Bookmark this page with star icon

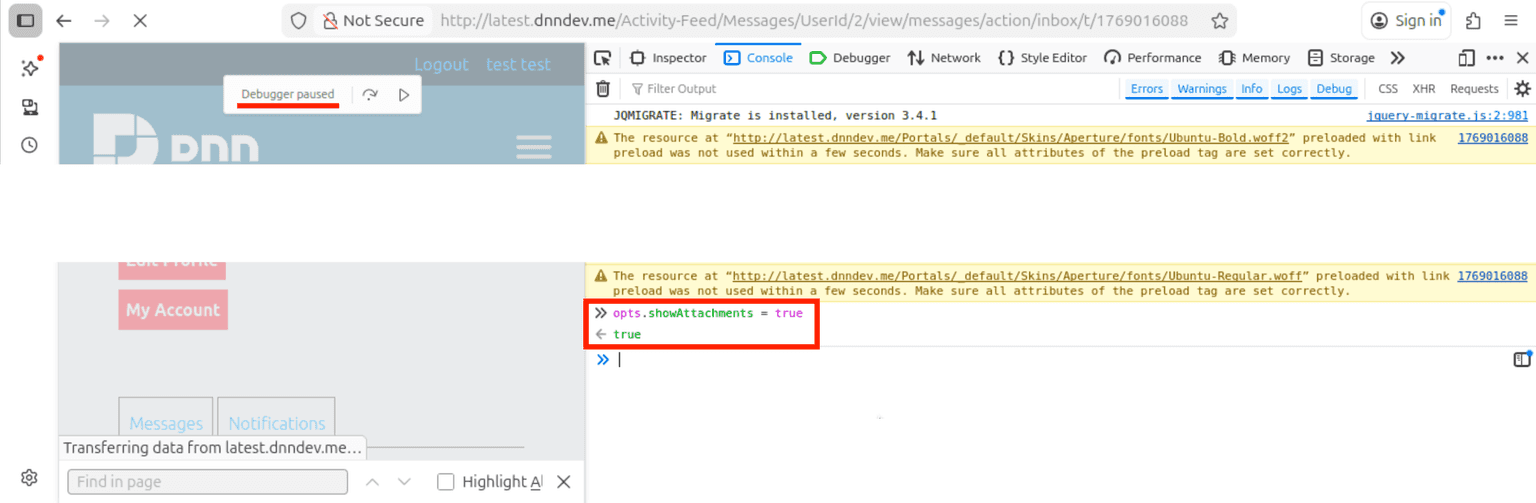point(1219,21)
